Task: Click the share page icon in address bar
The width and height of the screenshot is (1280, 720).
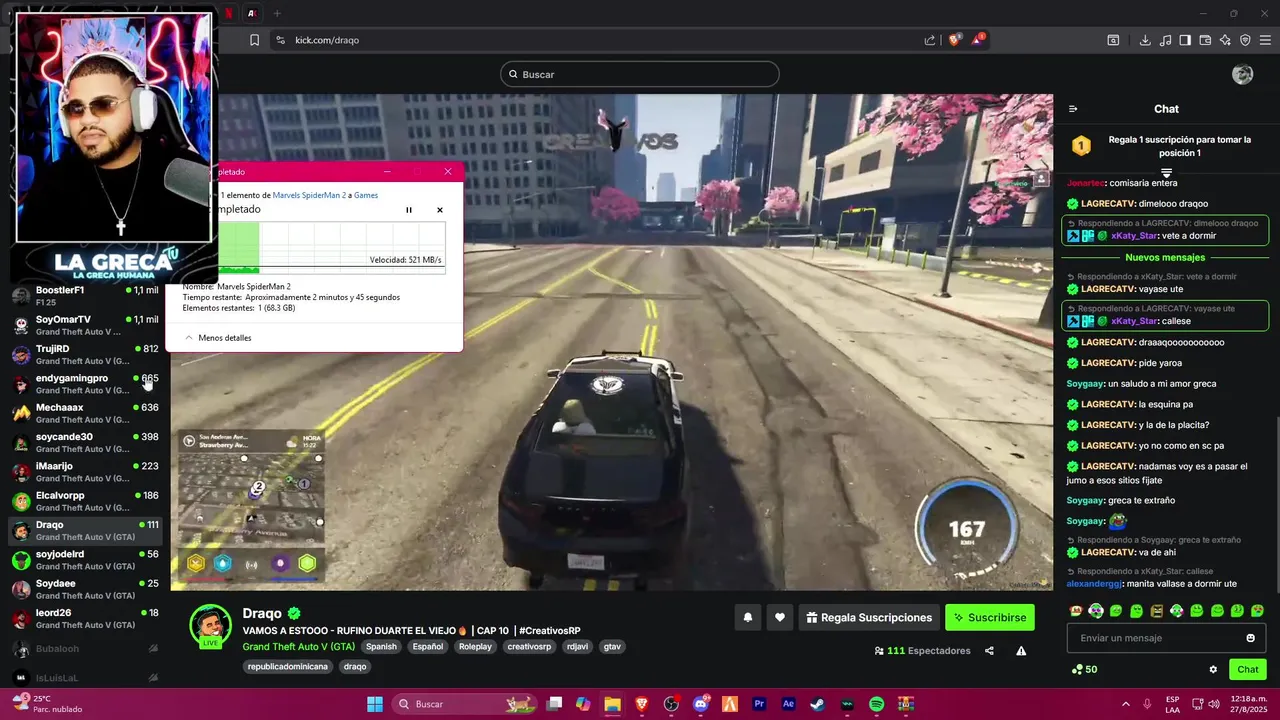Action: click(x=930, y=40)
